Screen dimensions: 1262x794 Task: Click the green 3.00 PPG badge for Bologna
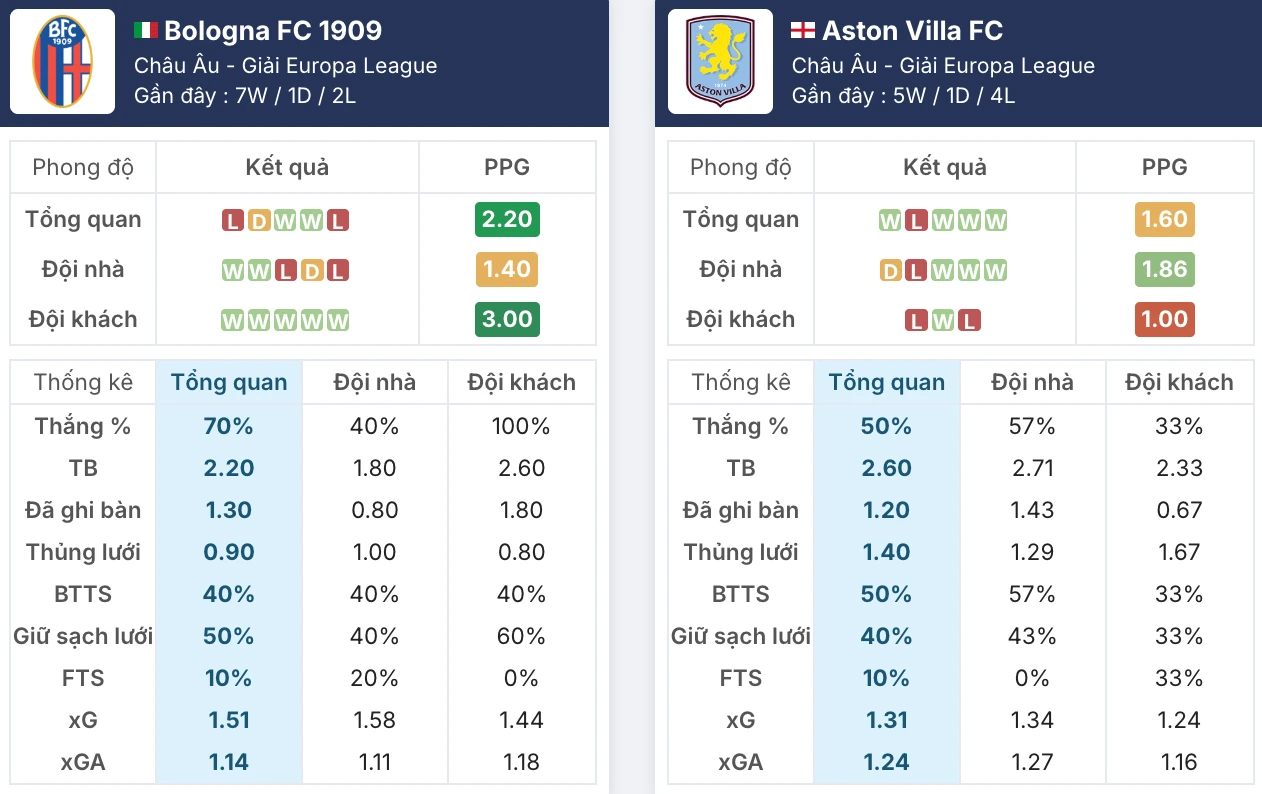tap(507, 319)
